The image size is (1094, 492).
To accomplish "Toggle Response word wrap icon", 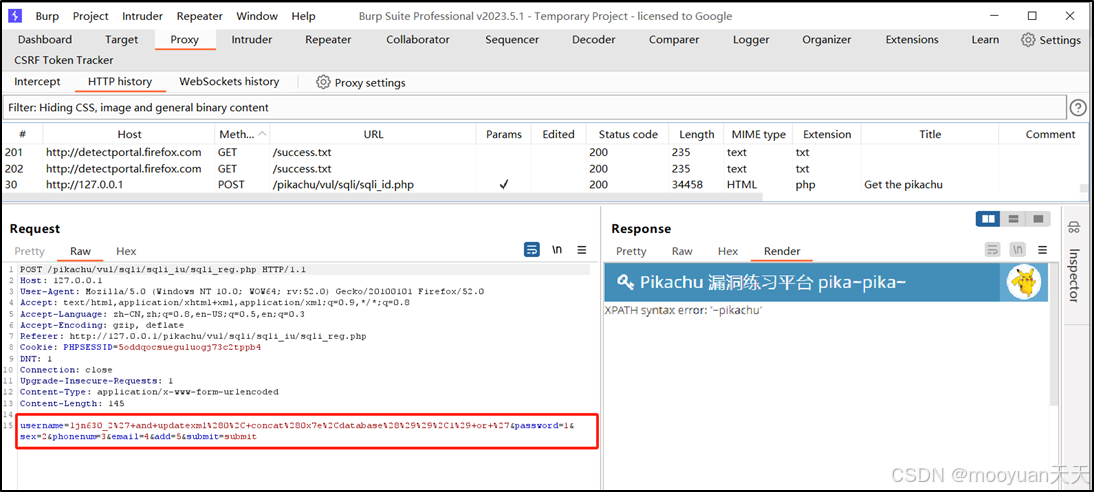I will pyautogui.click(x=992, y=249).
